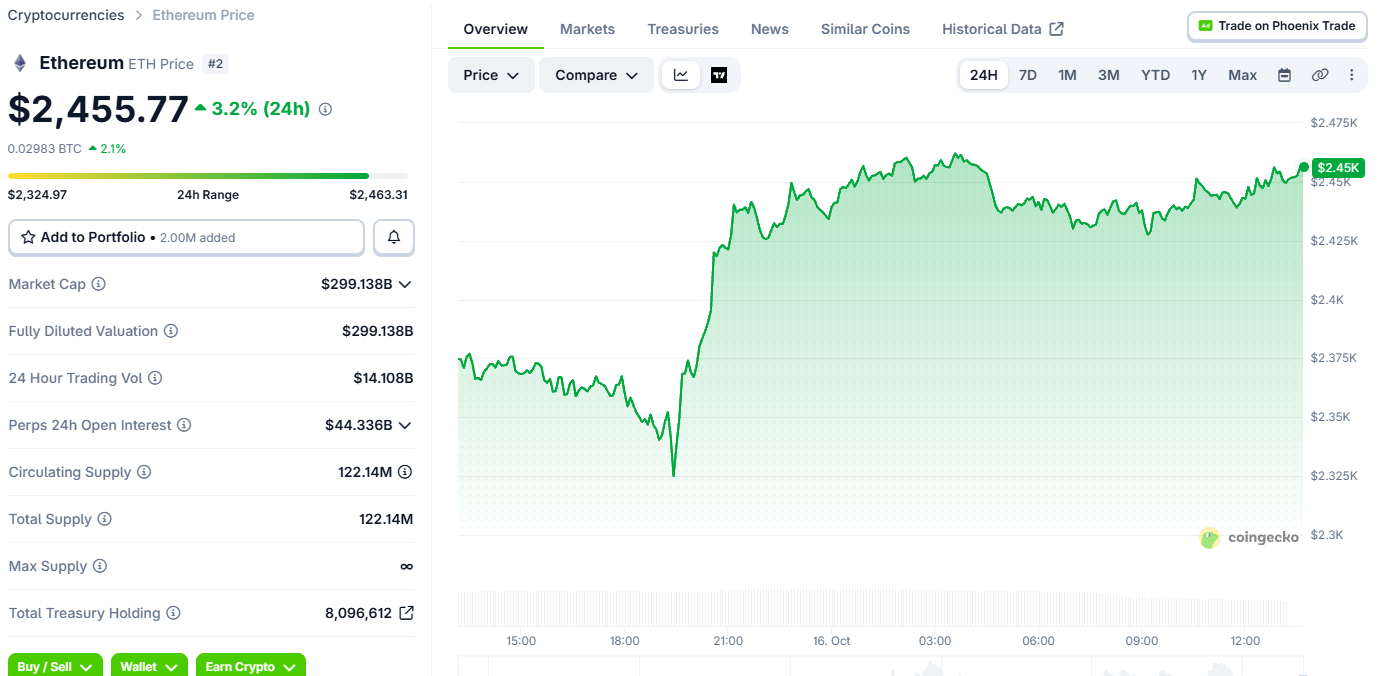Click the star icon in Add to Portfolio
Viewport: 1383px width, 676px height.
(28, 238)
